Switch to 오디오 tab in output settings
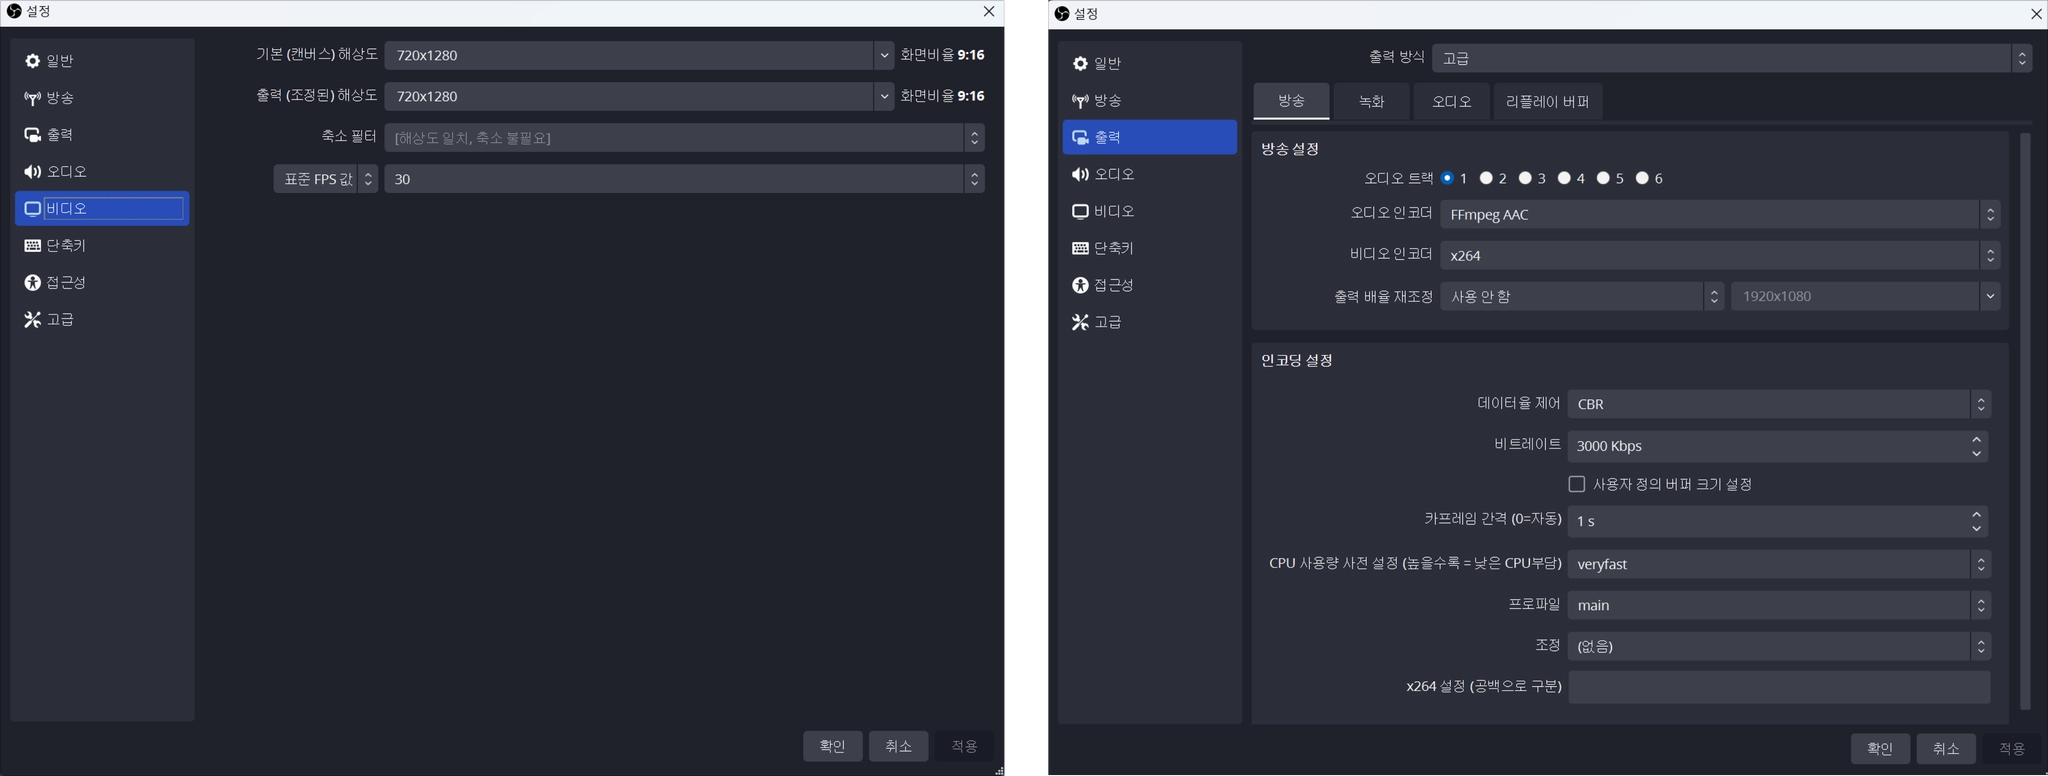 (1451, 101)
